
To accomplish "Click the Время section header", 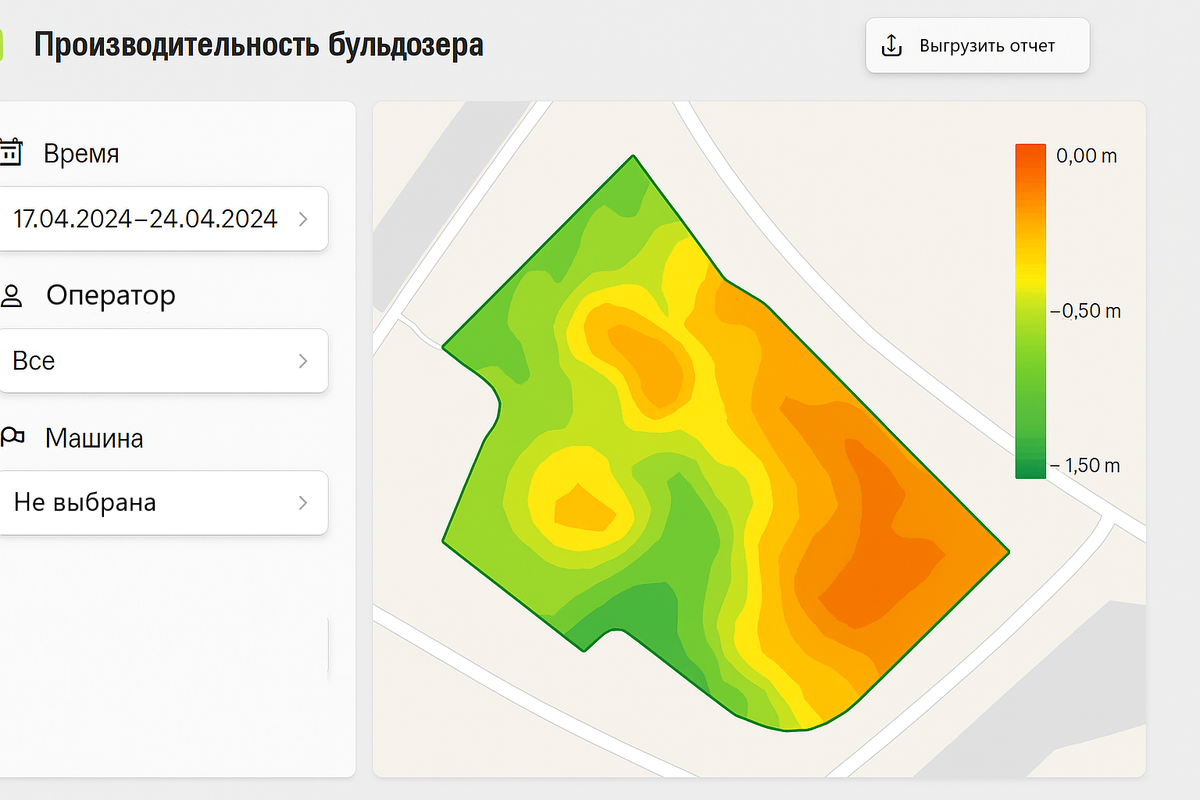I will point(81,152).
